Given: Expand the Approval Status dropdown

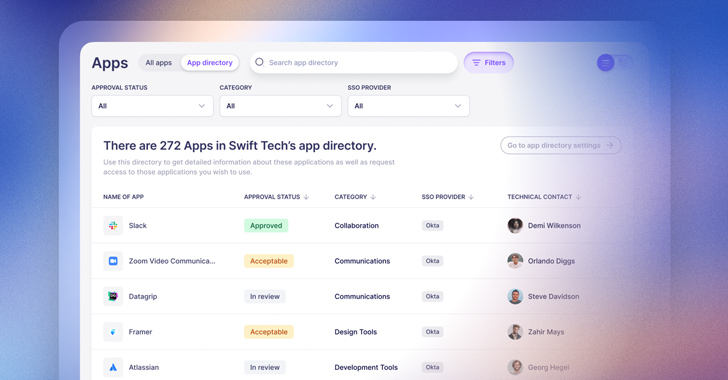Looking at the screenshot, I should pyautogui.click(x=152, y=106).
